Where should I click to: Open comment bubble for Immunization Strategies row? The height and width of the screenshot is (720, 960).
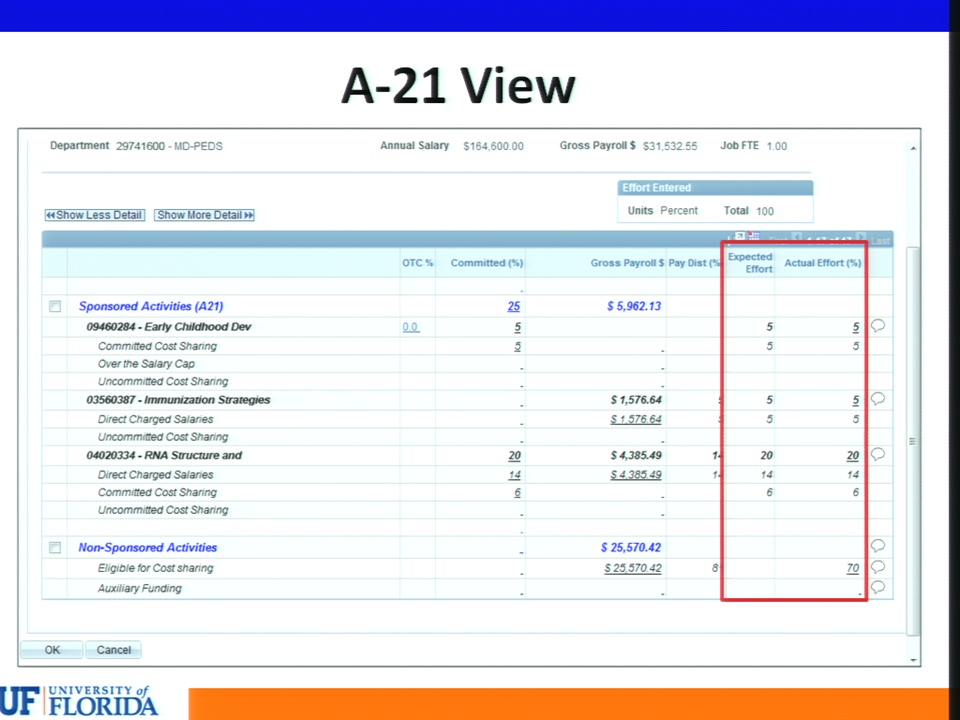(x=878, y=399)
